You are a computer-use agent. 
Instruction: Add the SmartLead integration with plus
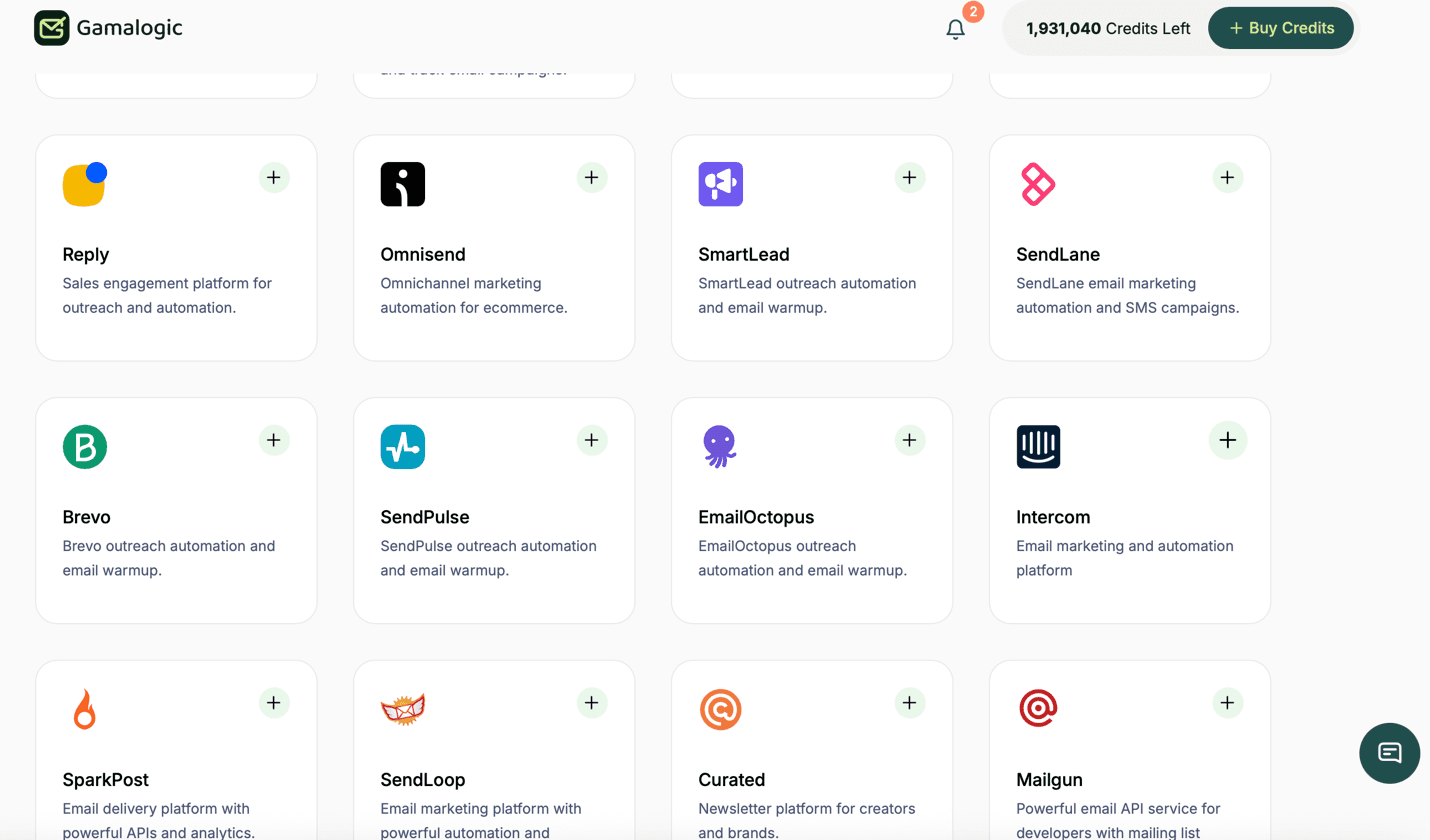coord(909,177)
